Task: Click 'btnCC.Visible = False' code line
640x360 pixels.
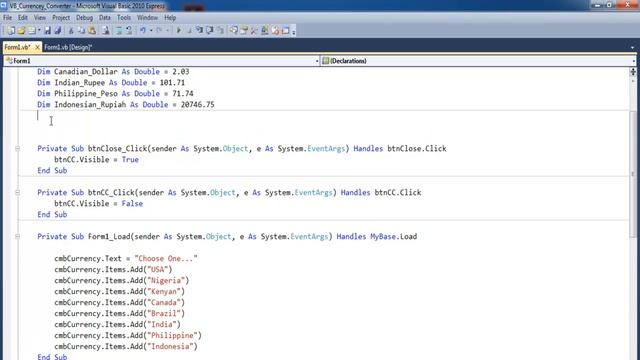Action: coord(98,204)
